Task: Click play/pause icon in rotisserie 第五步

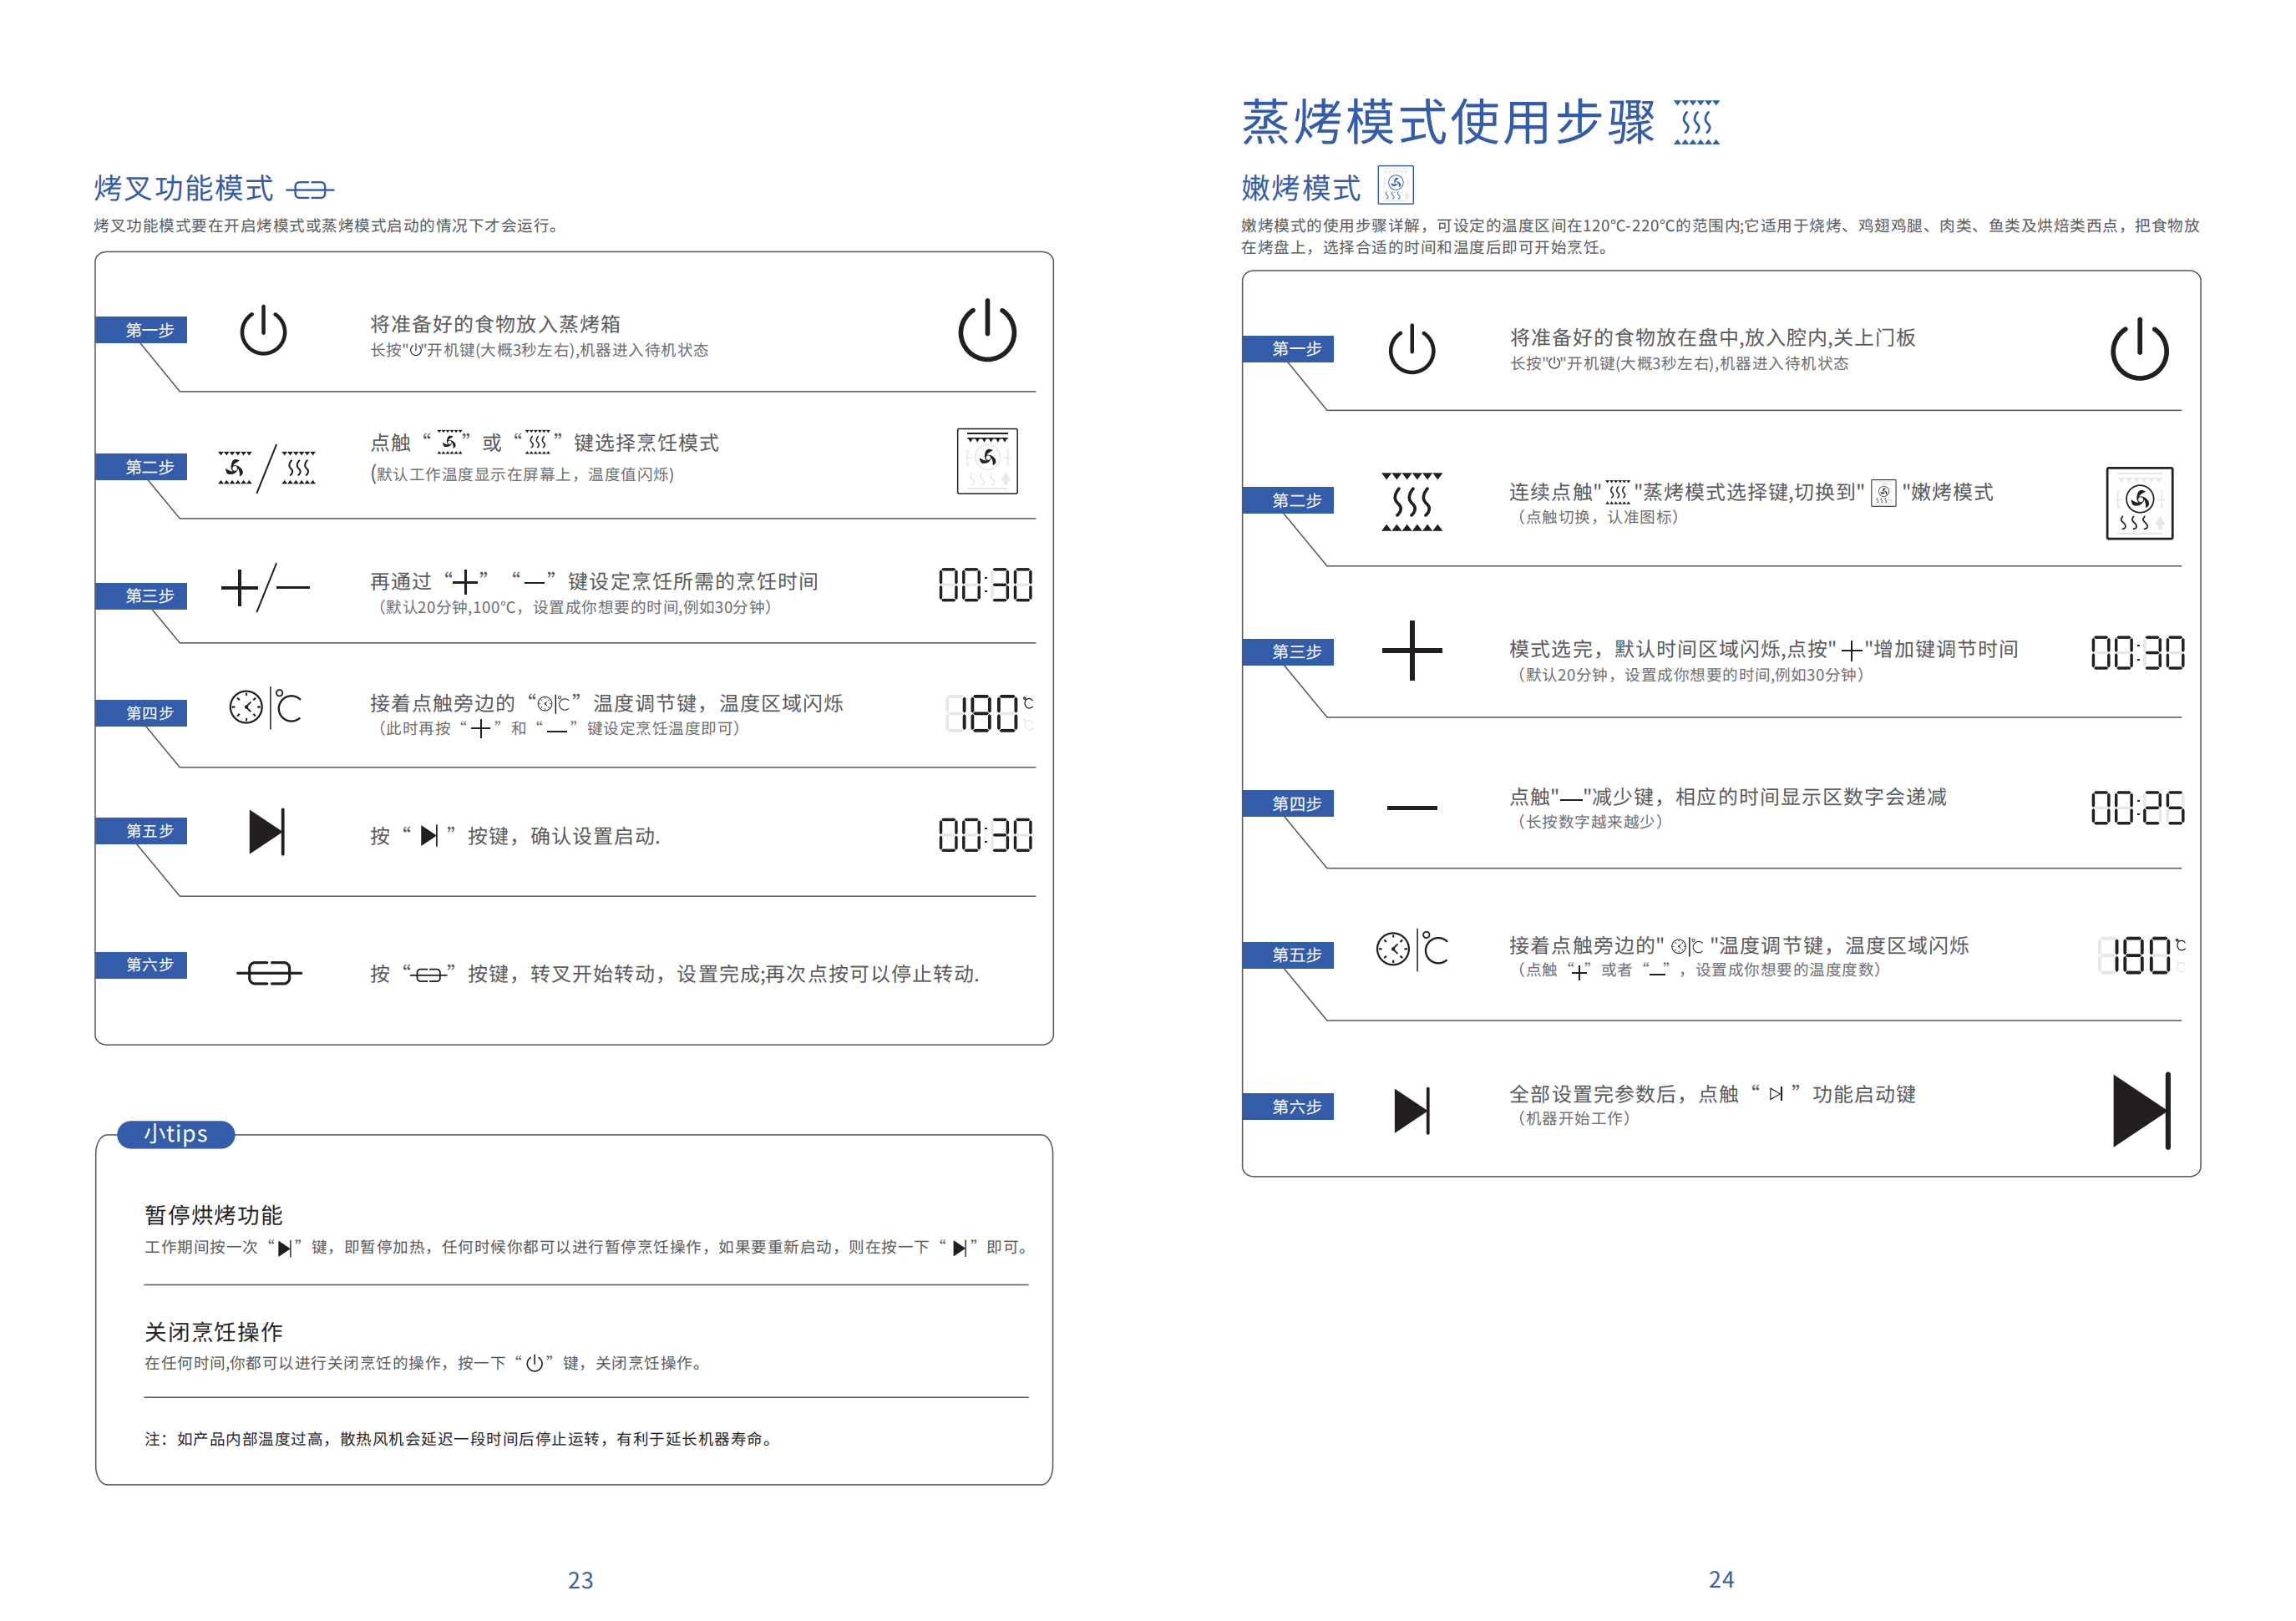Action: tap(267, 831)
